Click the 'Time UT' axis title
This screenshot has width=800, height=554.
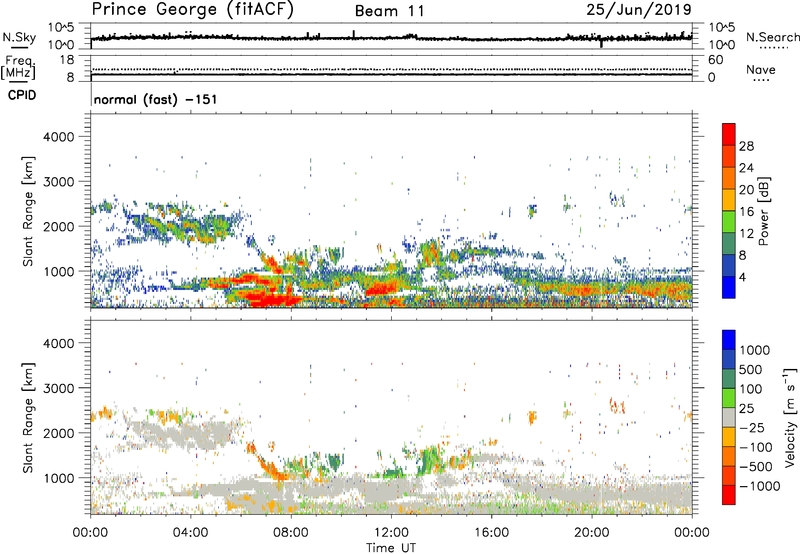point(391,548)
